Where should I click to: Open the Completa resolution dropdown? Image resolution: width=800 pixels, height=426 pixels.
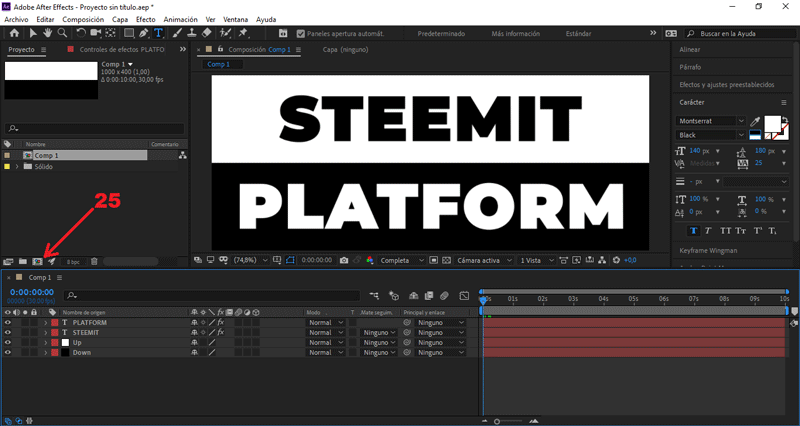(402, 260)
